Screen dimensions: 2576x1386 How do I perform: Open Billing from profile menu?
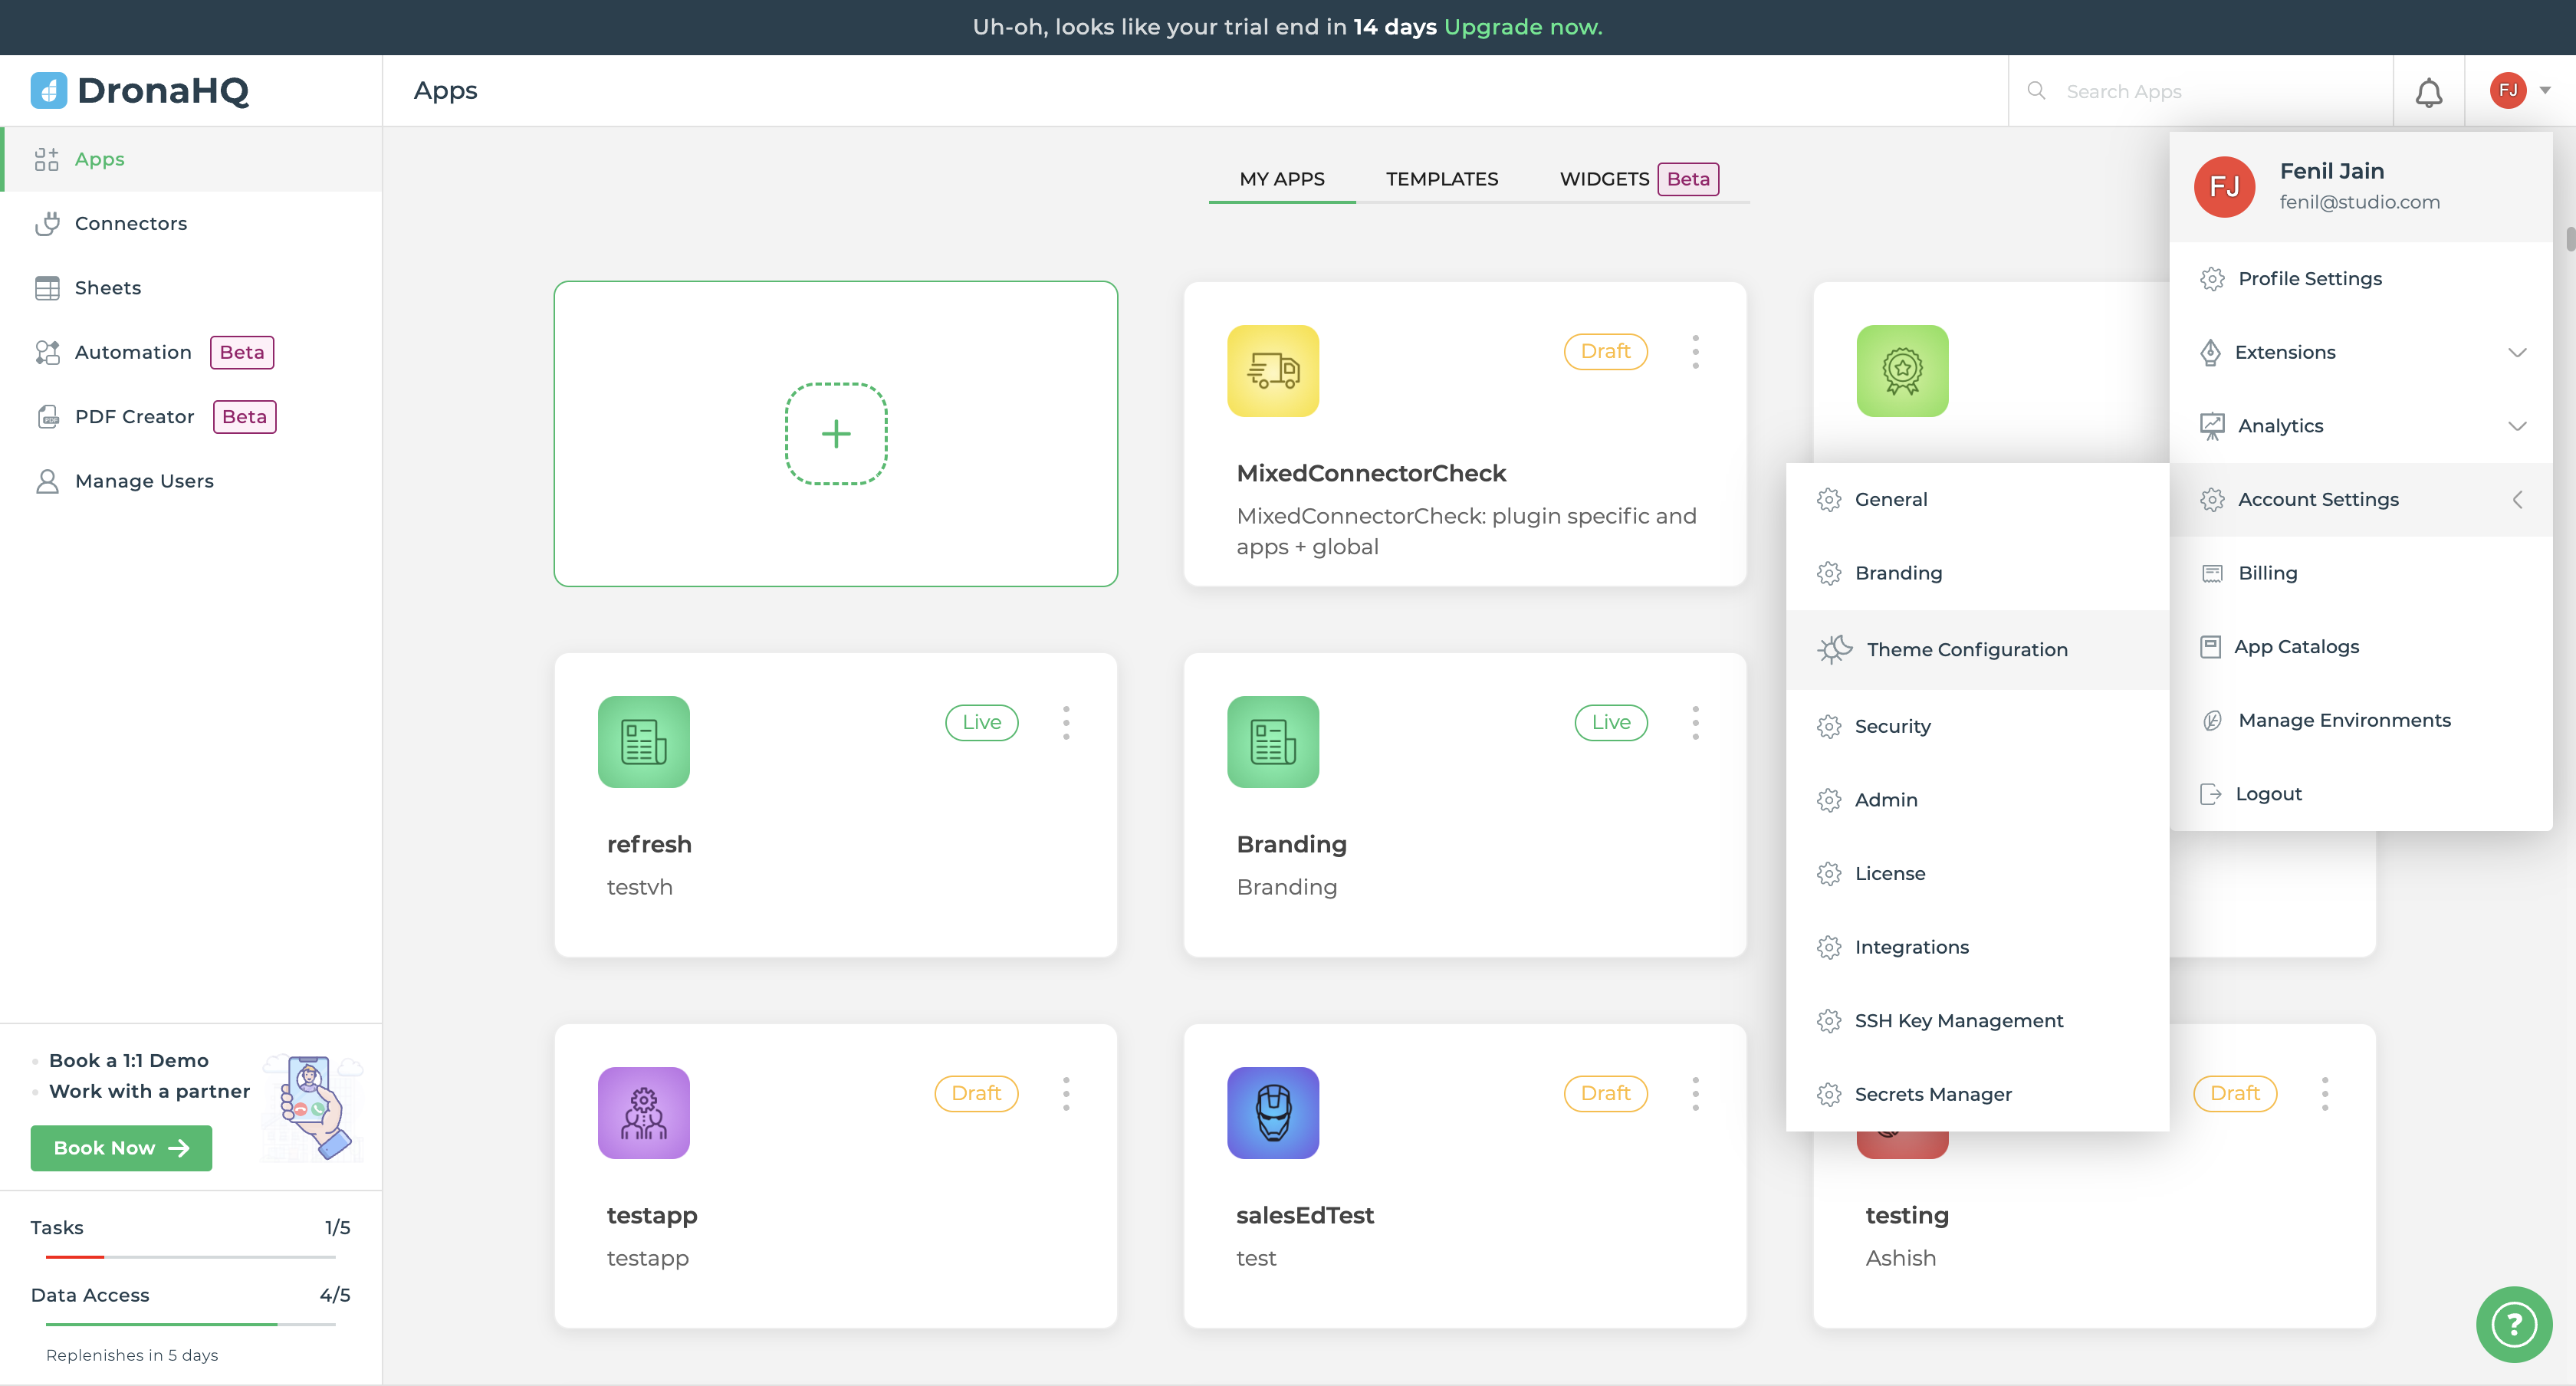click(2360, 573)
